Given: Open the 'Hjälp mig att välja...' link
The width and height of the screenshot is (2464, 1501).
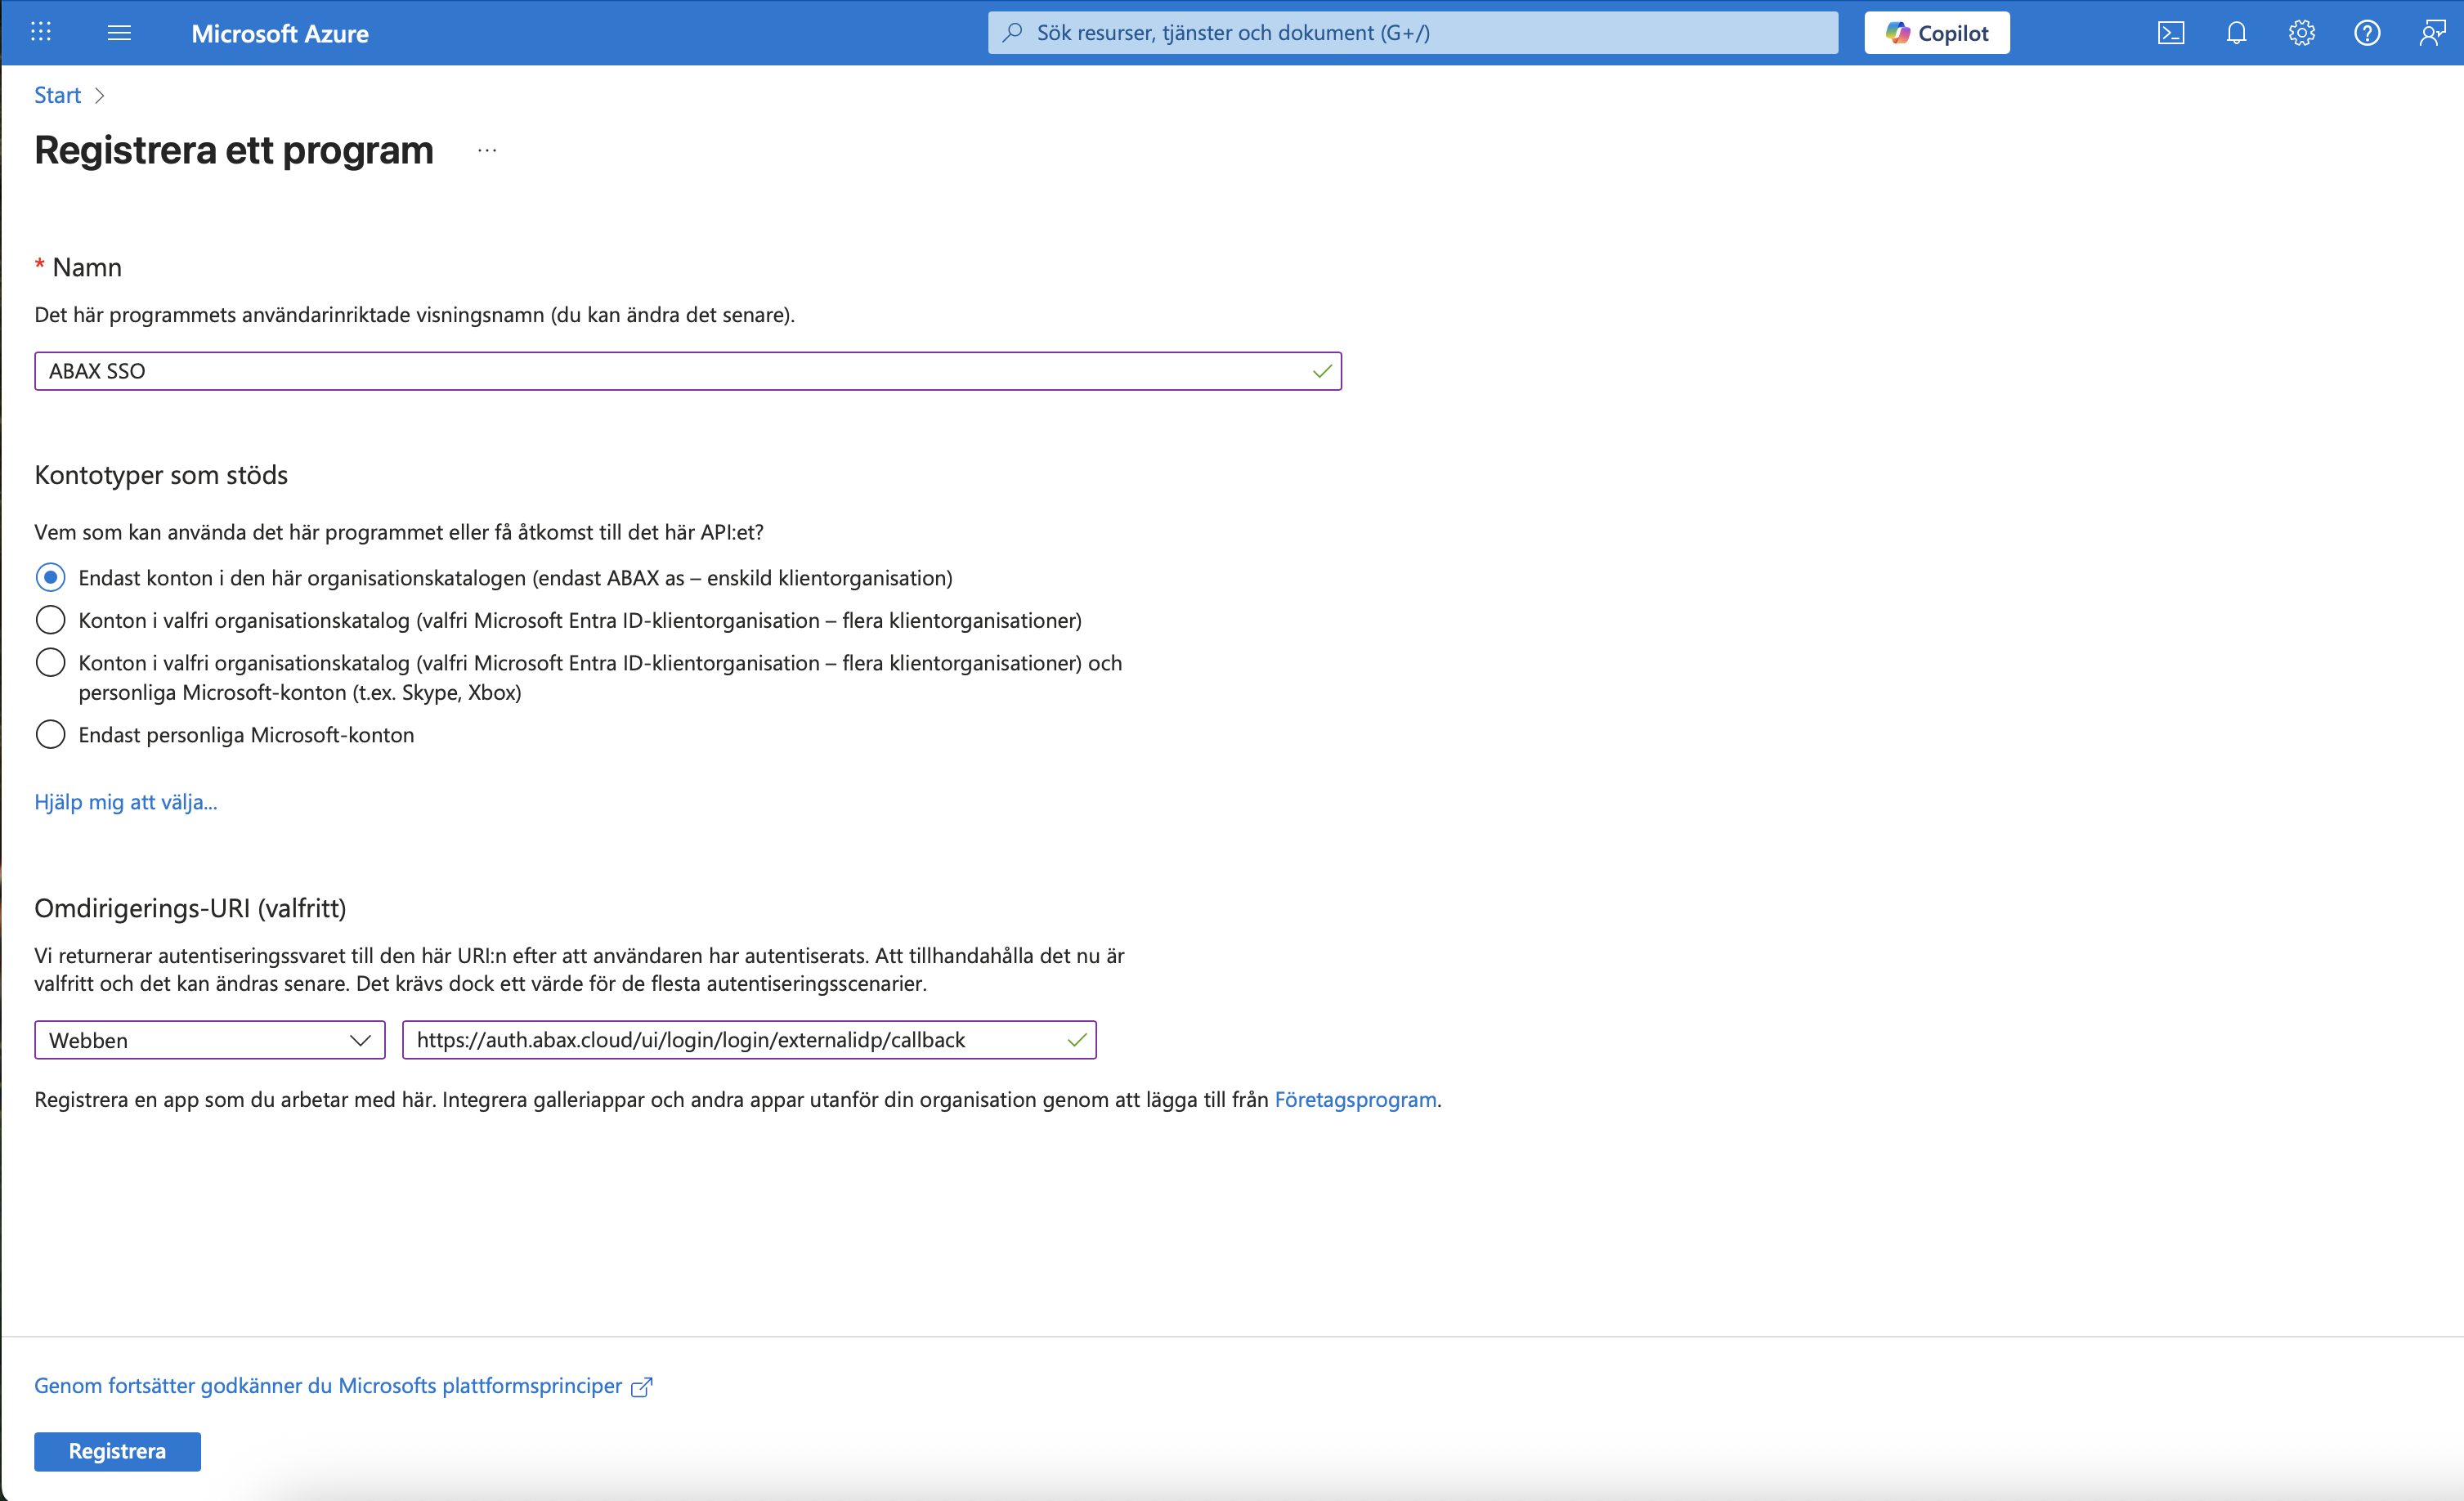Looking at the screenshot, I should point(126,802).
